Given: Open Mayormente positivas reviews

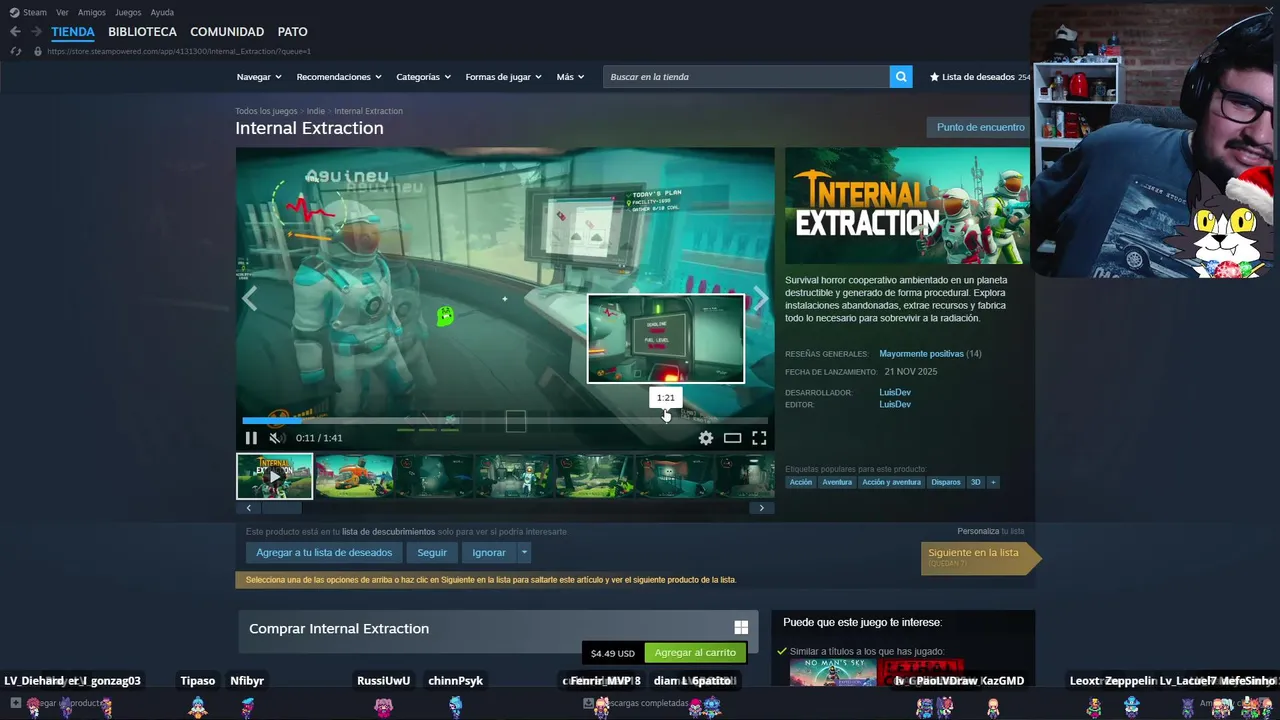Looking at the screenshot, I should click(x=921, y=354).
